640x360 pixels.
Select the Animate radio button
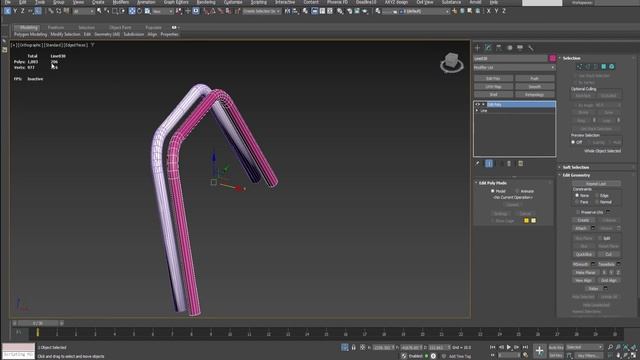(517, 191)
